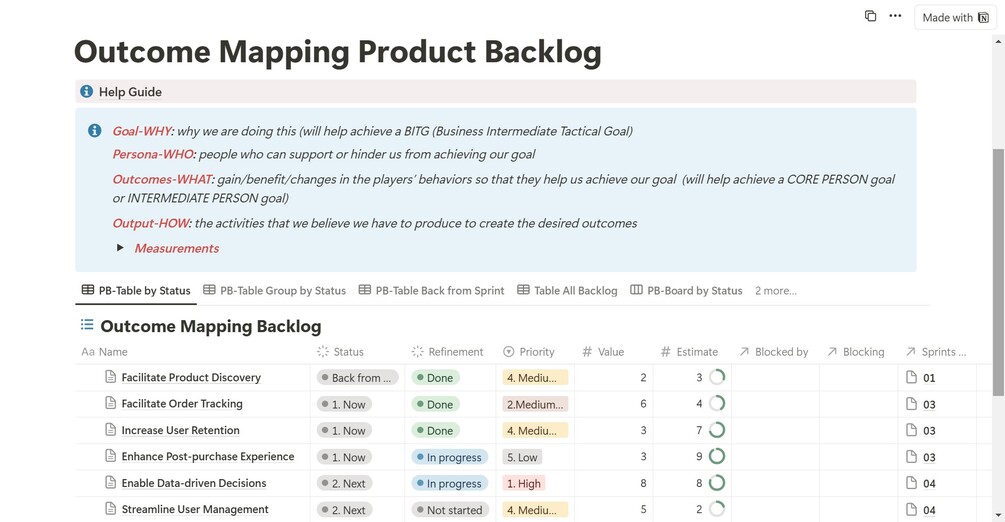Open the Status column header menu
The image size is (1005, 522).
tap(347, 352)
